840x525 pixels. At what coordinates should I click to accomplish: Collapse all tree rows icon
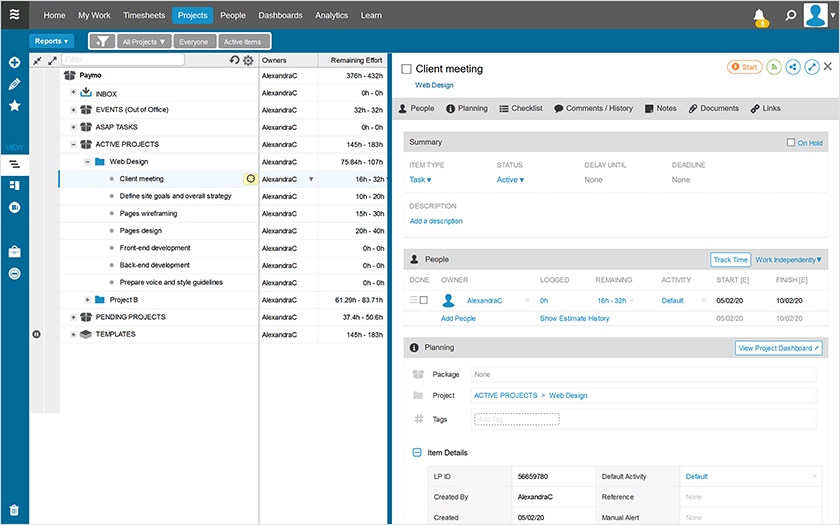click(x=37, y=61)
